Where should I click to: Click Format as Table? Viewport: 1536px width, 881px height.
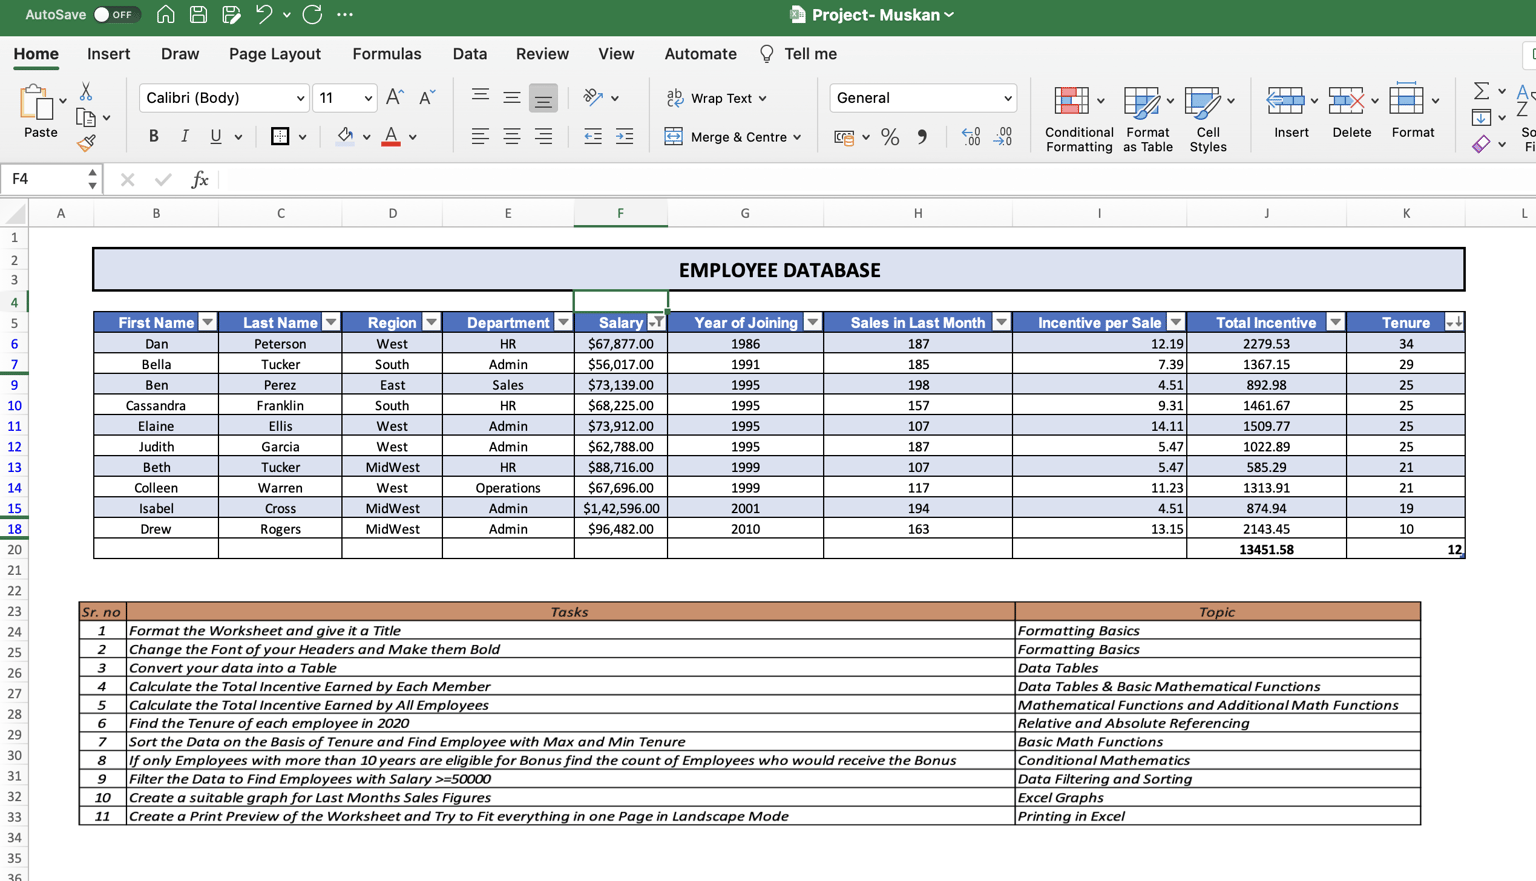pyautogui.click(x=1147, y=118)
